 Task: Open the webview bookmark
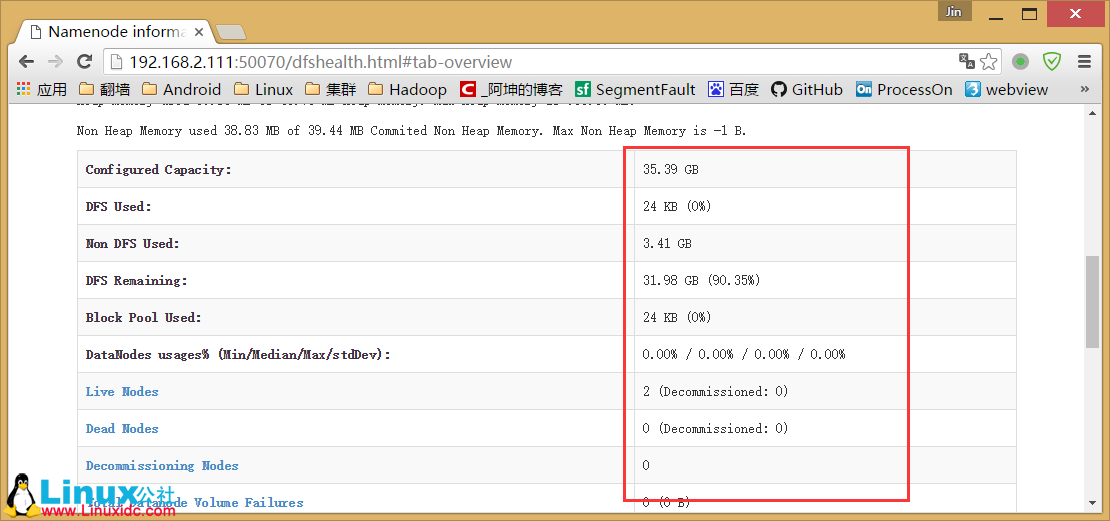1007,89
